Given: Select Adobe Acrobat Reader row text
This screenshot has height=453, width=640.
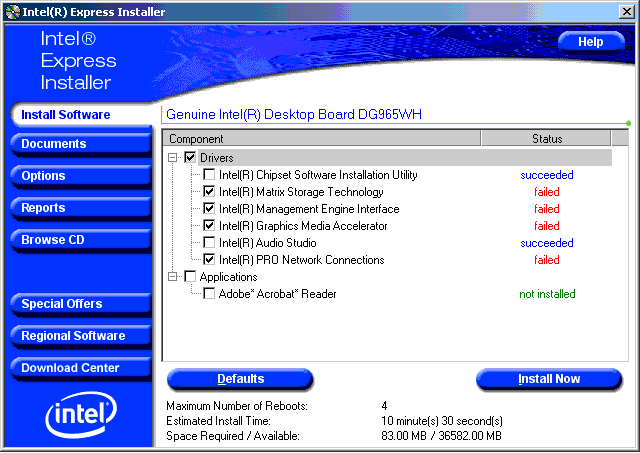Looking at the screenshot, I should [x=278, y=294].
